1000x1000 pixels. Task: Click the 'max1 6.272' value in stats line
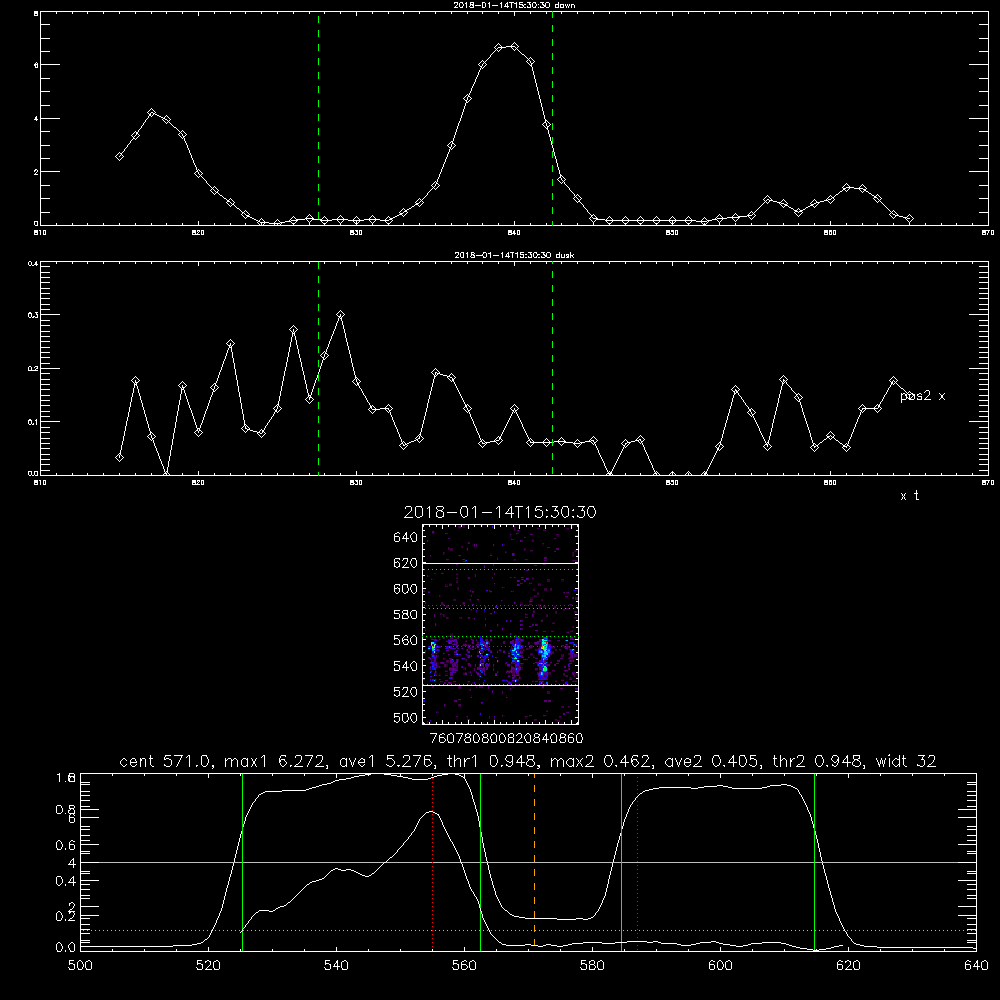[275, 761]
